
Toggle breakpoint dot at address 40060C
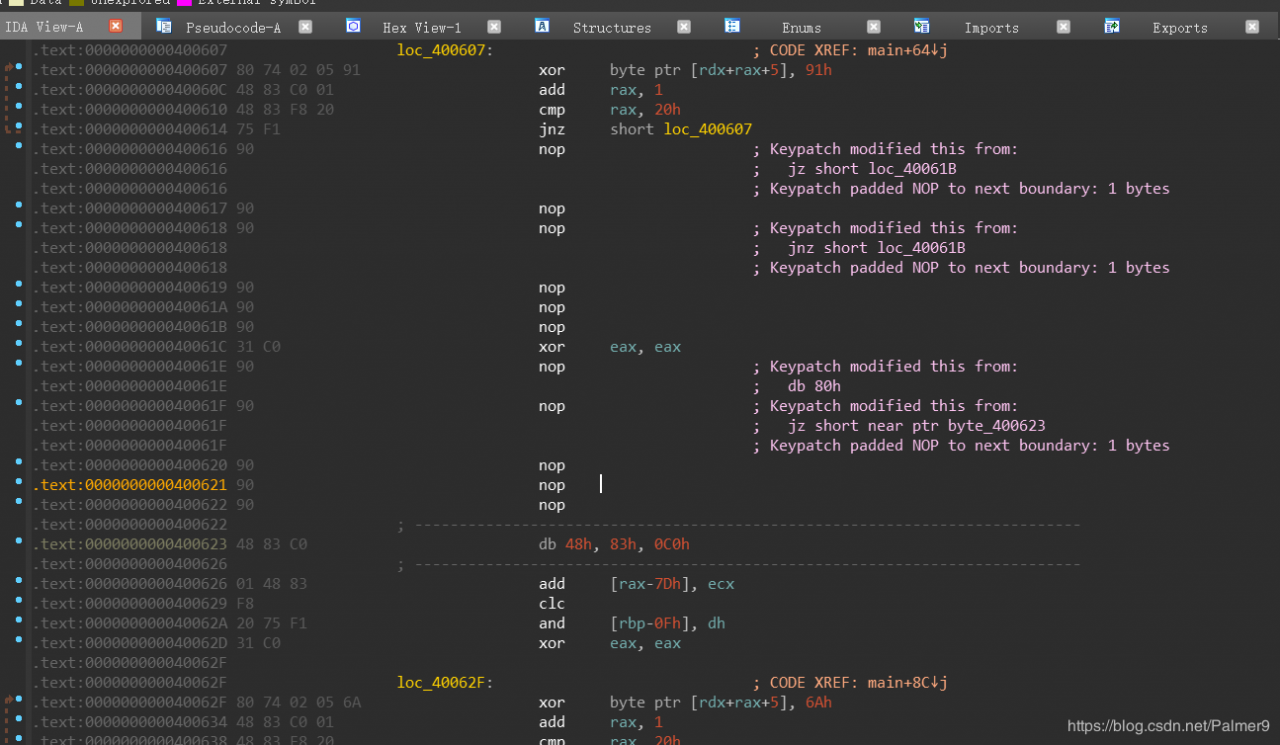pyautogui.click(x=19, y=87)
